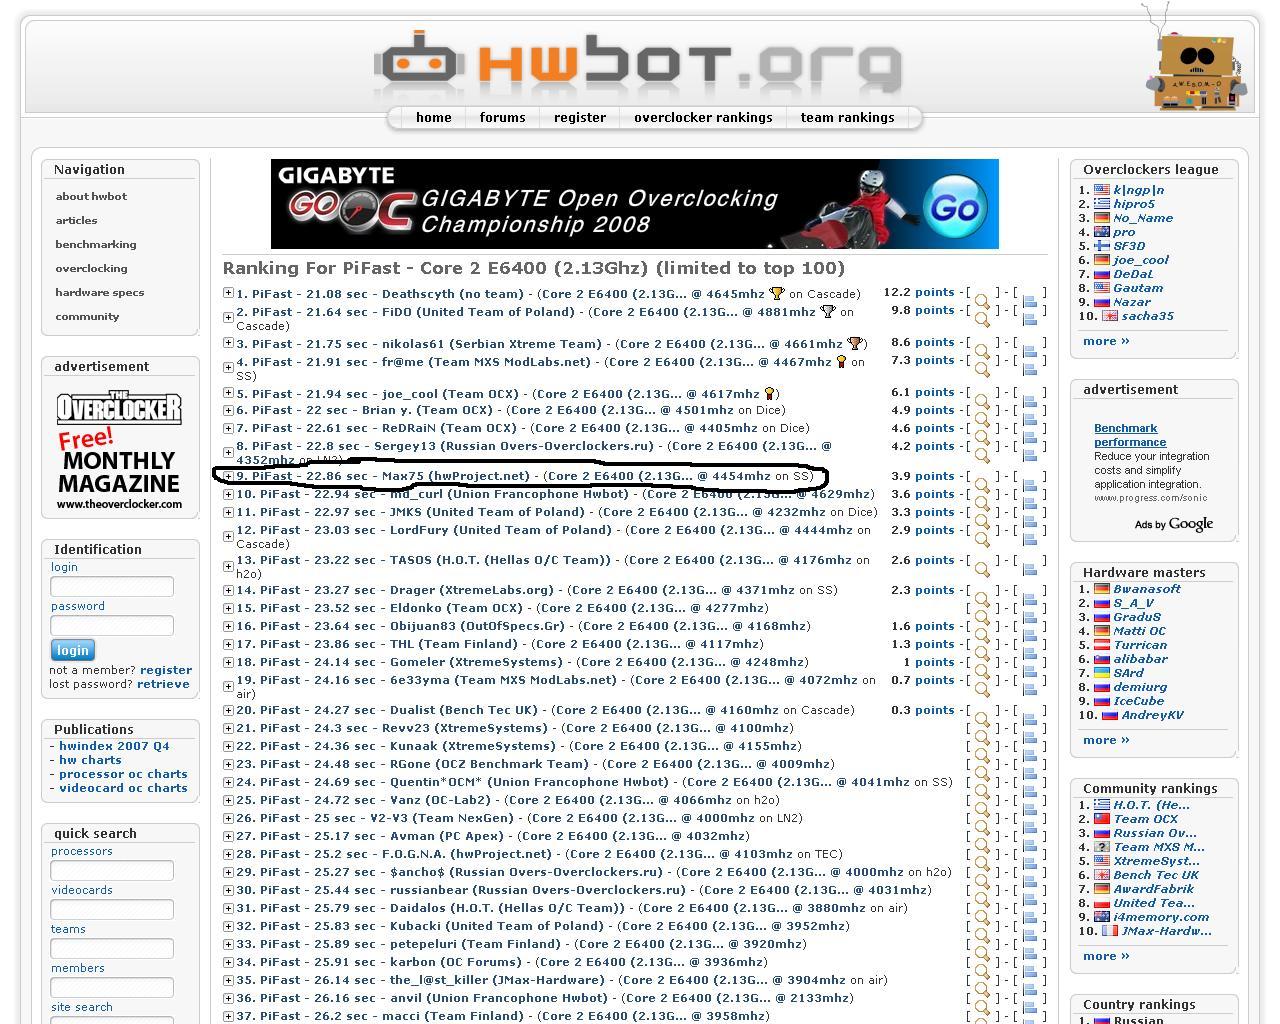This screenshot has width=1280, height=1024.
Task: Expand rank 3 nikolas61 result row
Action: 228,343
